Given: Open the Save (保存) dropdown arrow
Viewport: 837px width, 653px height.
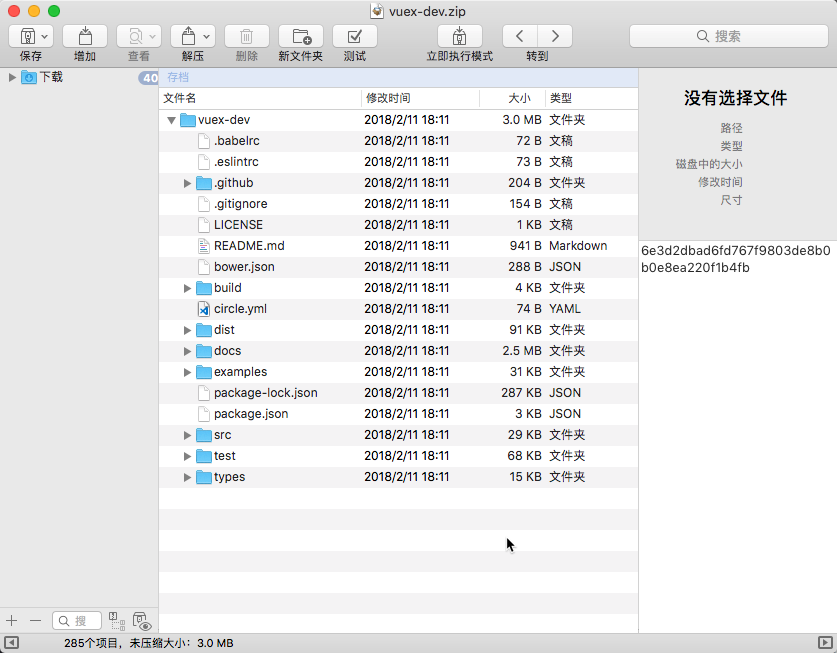Looking at the screenshot, I should tap(45, 37).
